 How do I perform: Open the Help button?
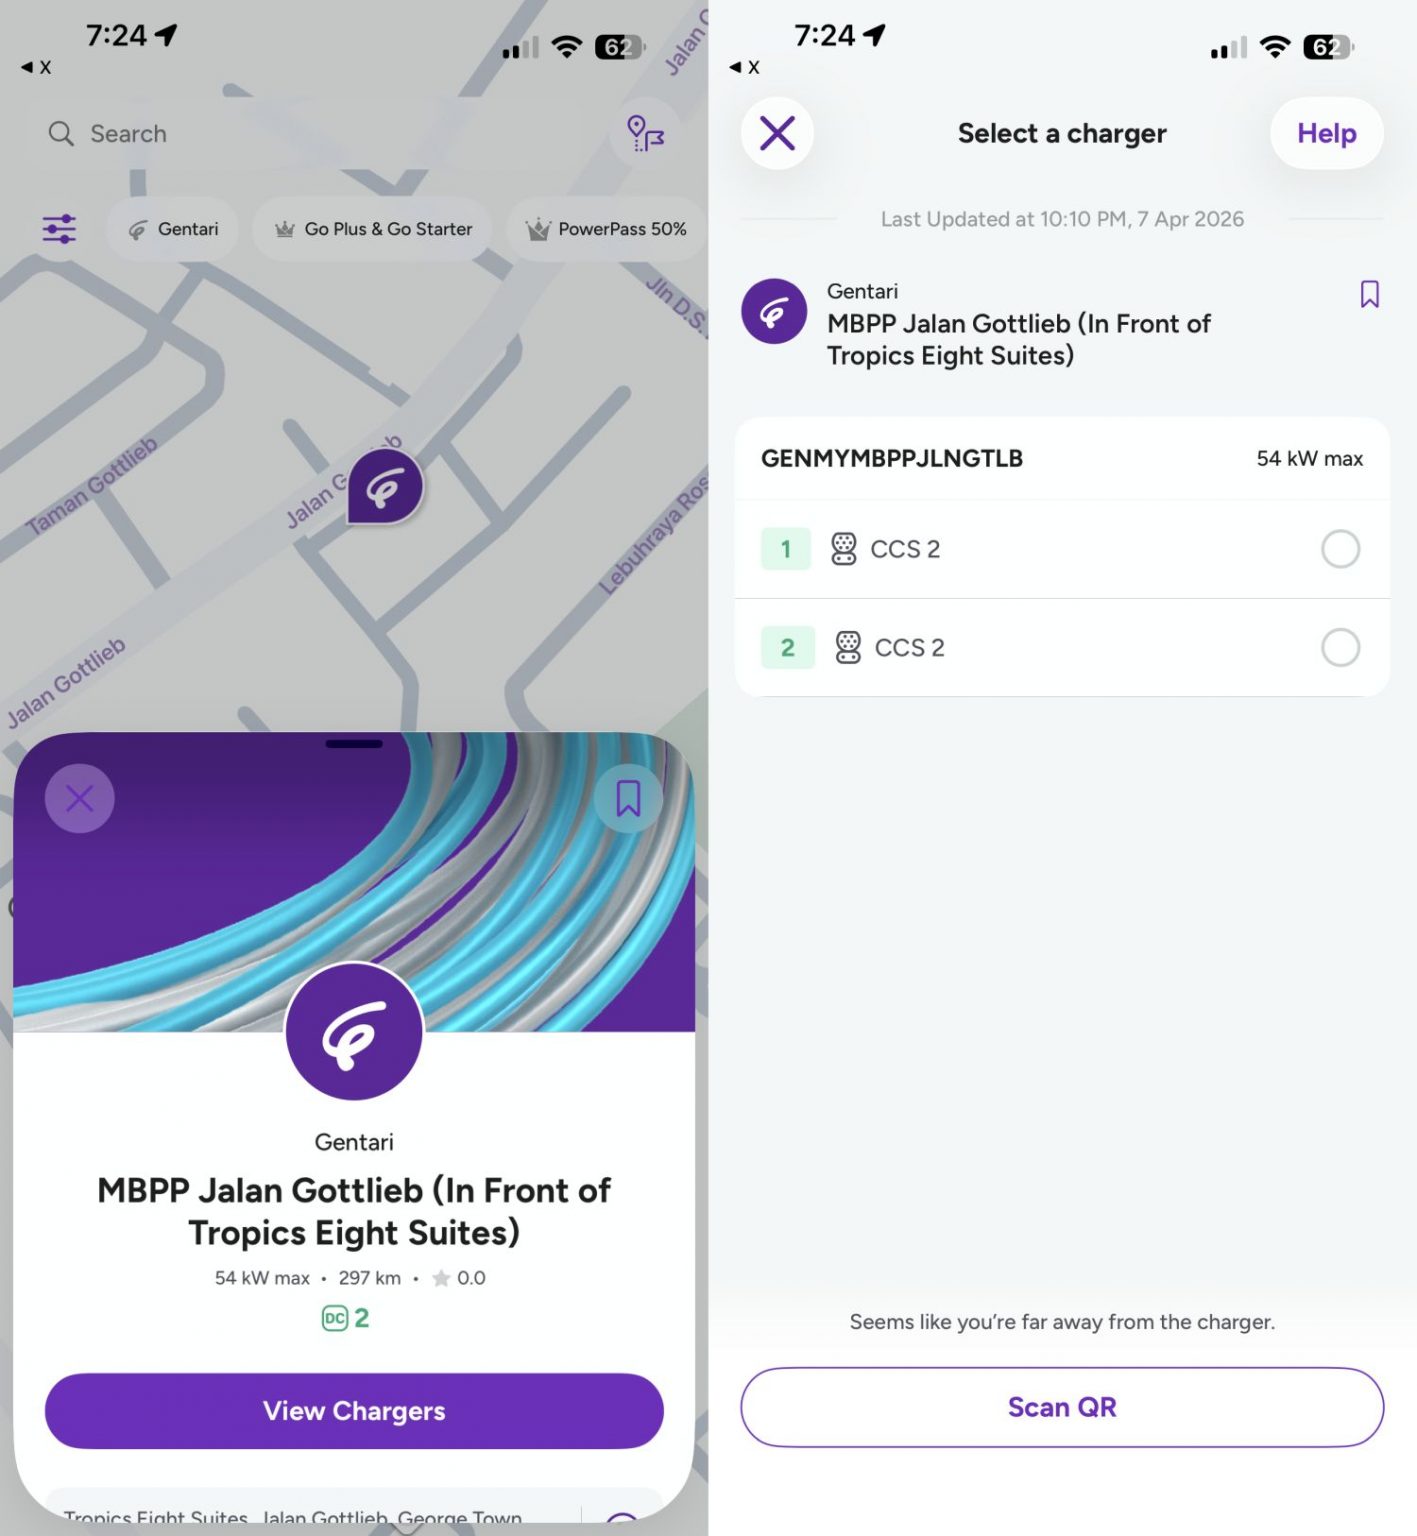coord(1327,133)
